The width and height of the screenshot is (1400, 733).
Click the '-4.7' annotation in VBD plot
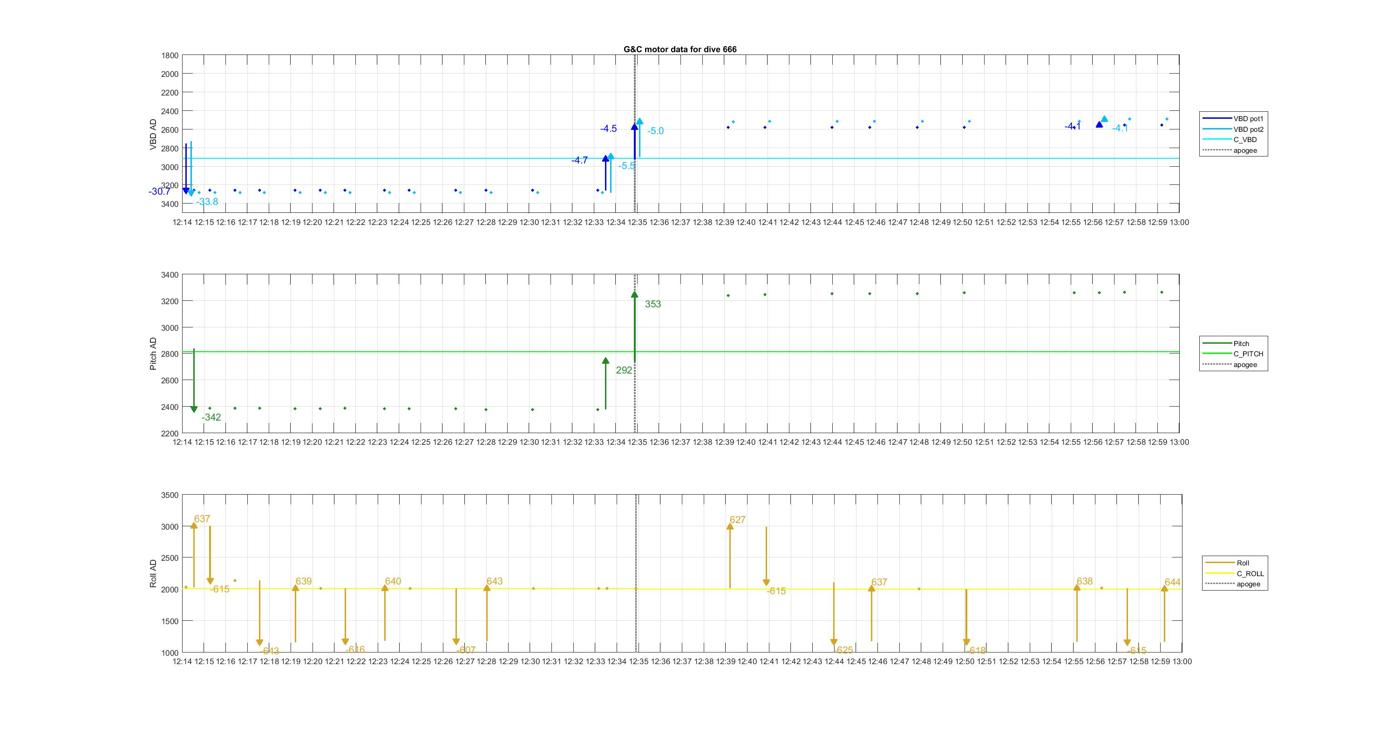click(x=580, y=160)
